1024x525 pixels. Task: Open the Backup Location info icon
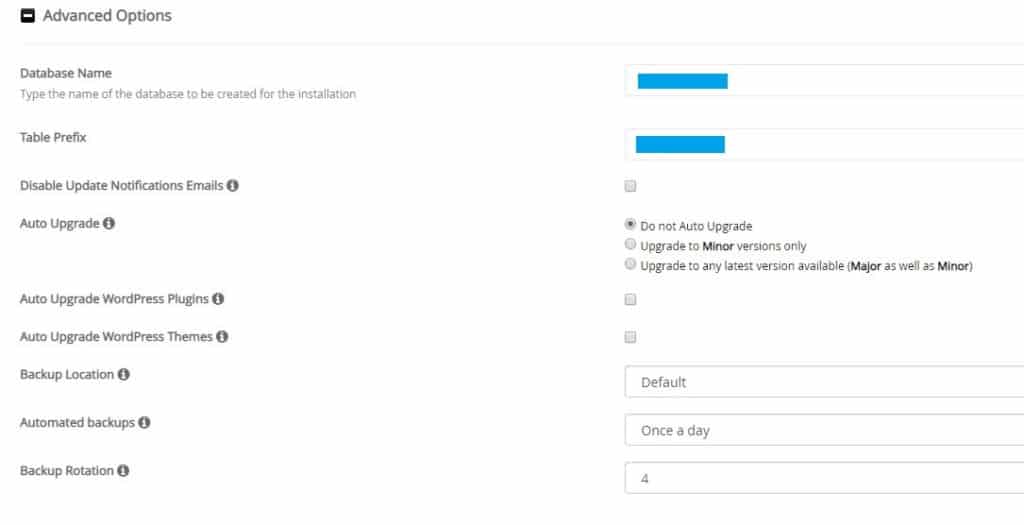[x=123, y=374]
